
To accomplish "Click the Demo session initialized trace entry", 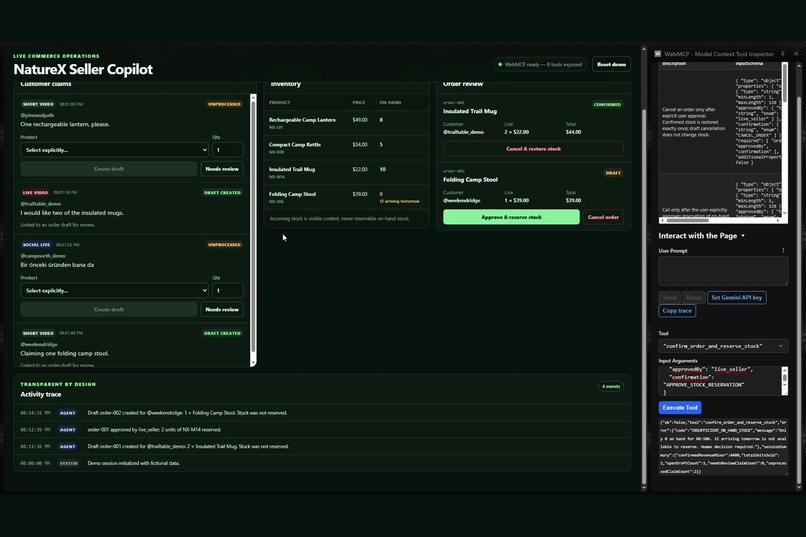I will [322, 463].
